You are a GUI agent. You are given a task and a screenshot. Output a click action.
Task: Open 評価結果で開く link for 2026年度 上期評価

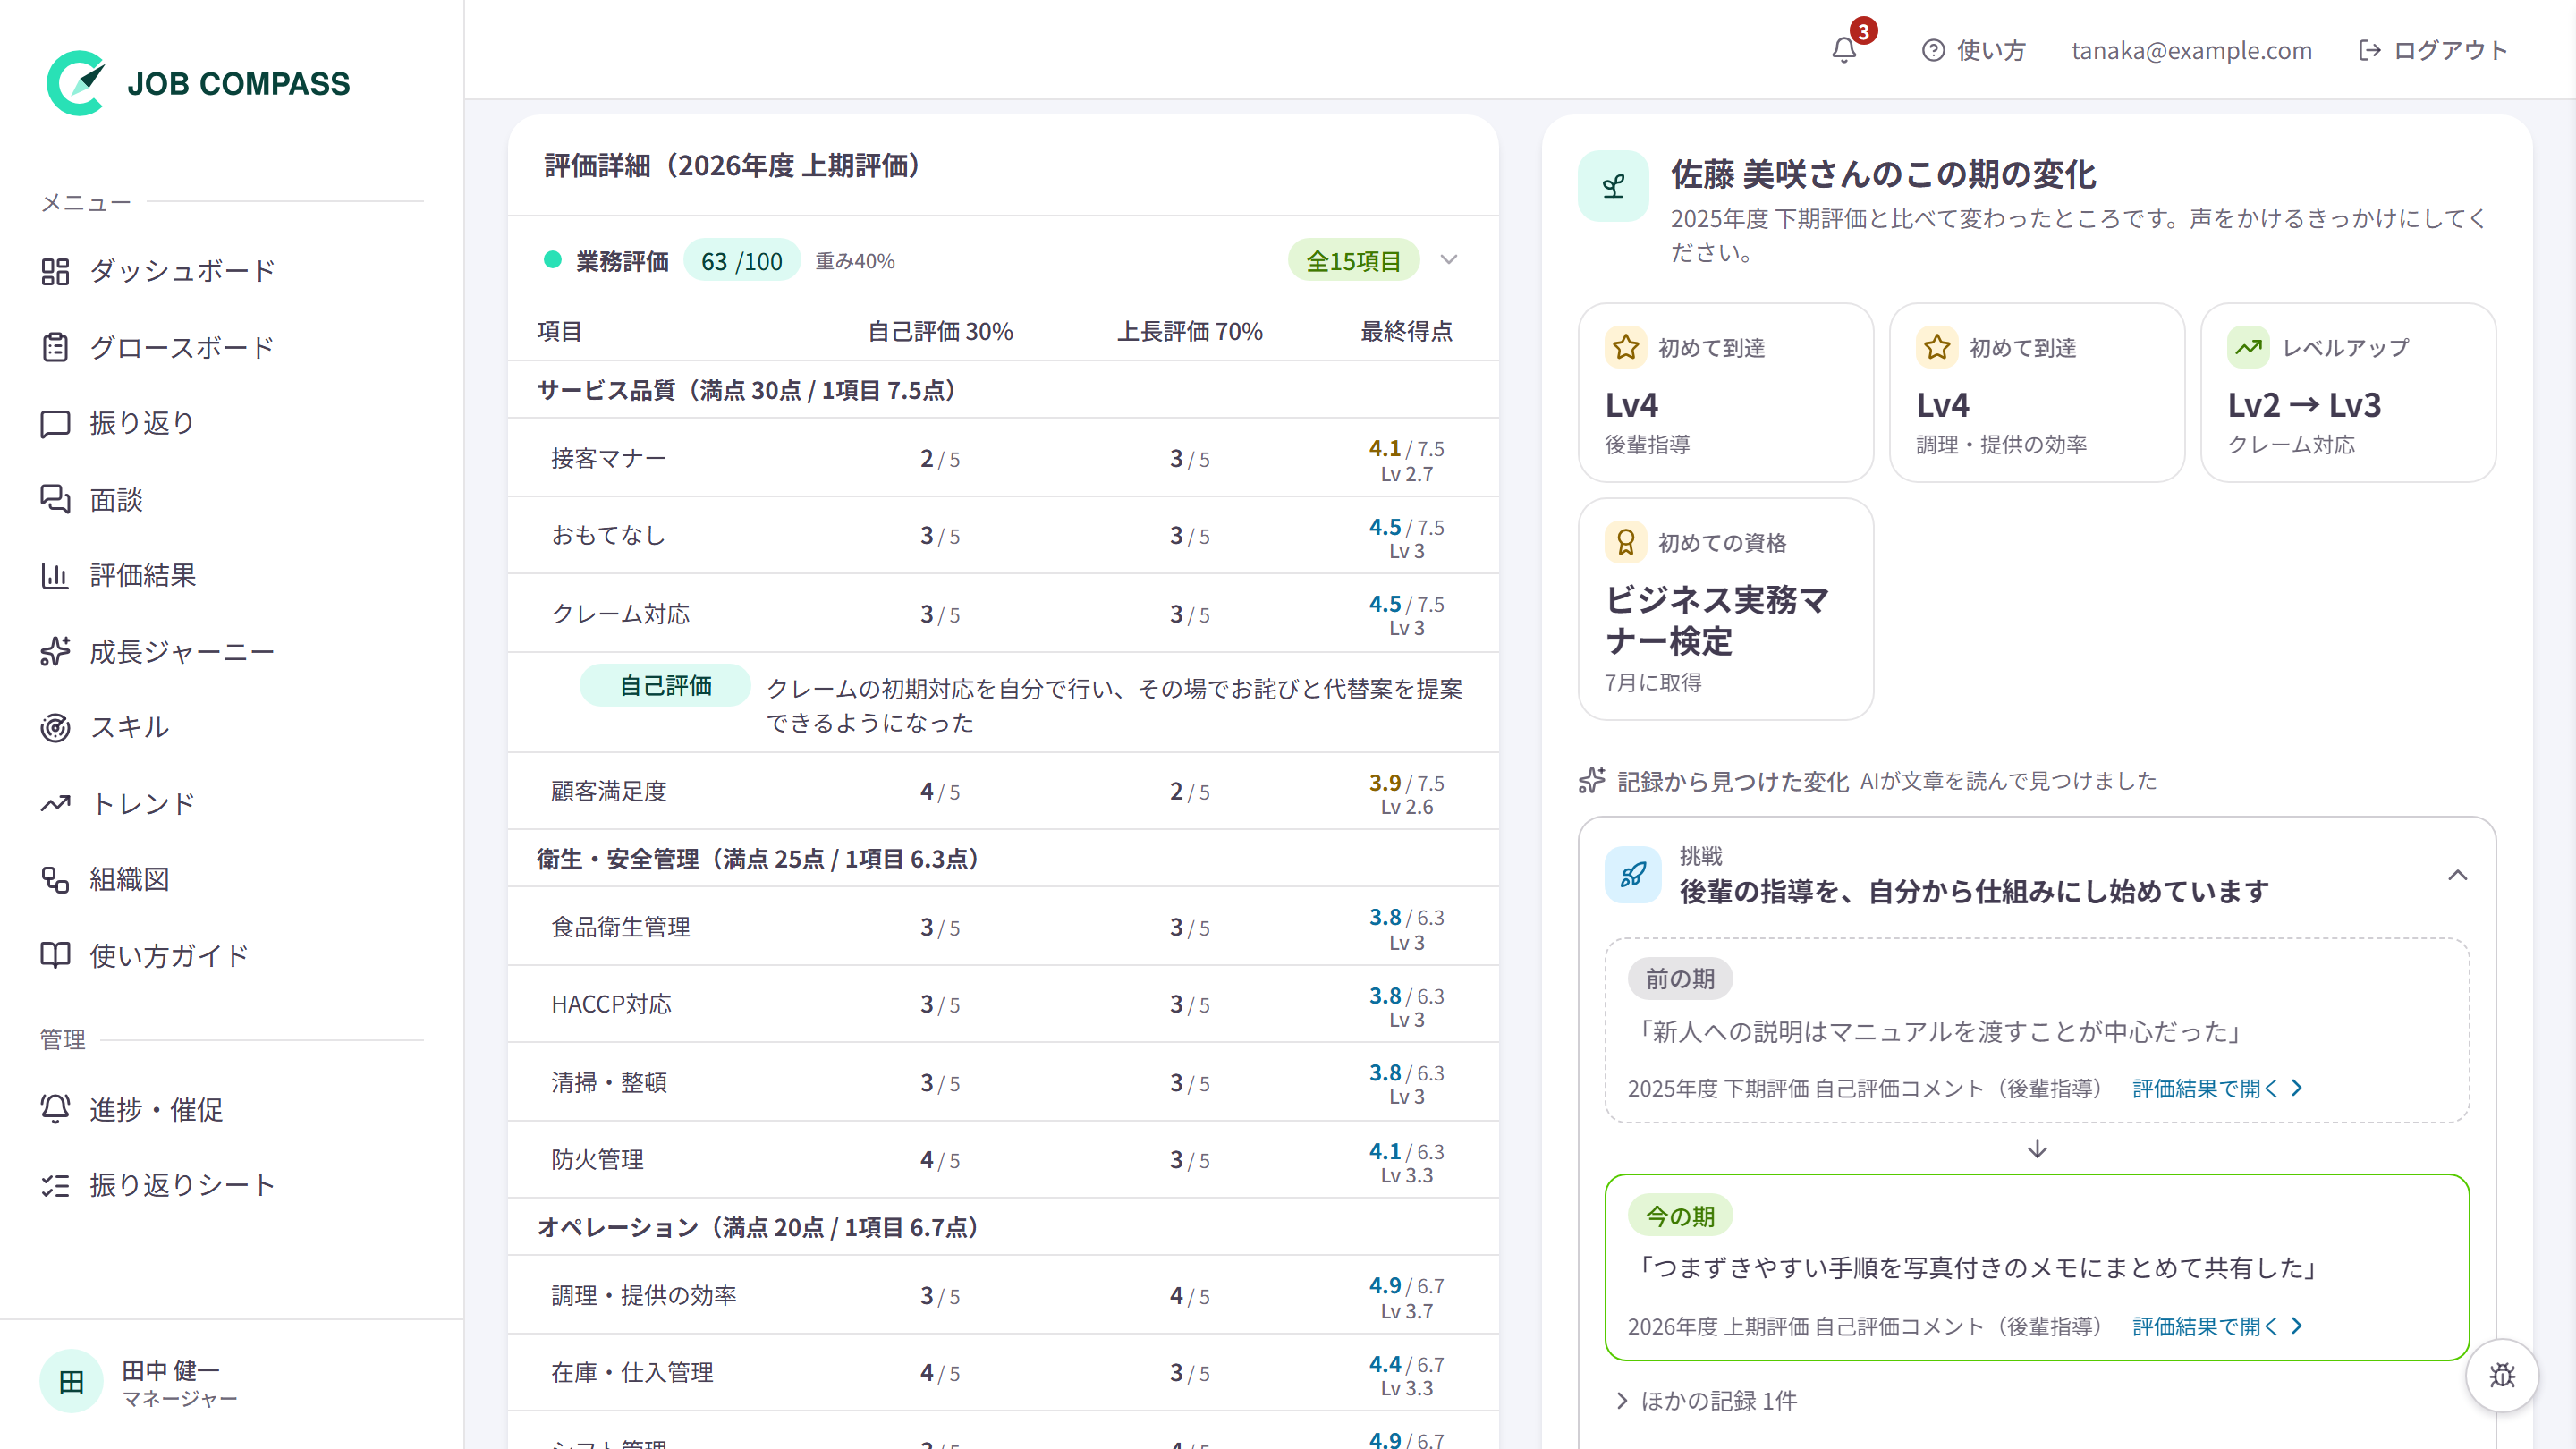(2217, 1326)
